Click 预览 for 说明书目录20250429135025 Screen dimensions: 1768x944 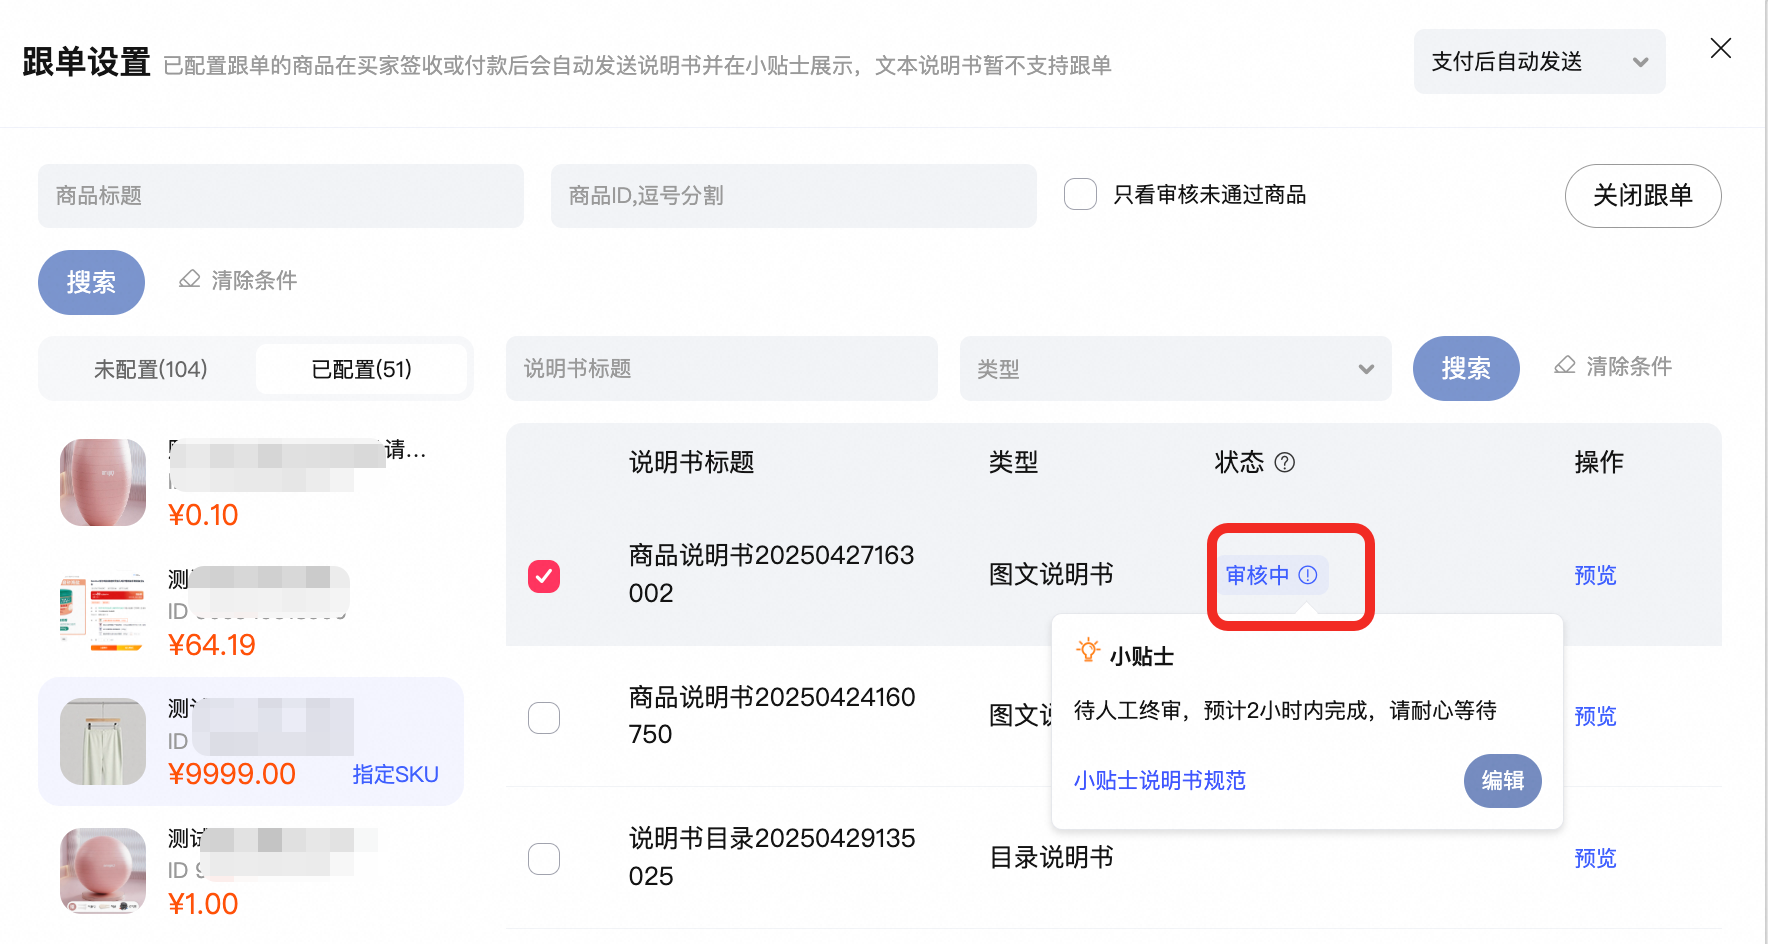(1595, 858)
